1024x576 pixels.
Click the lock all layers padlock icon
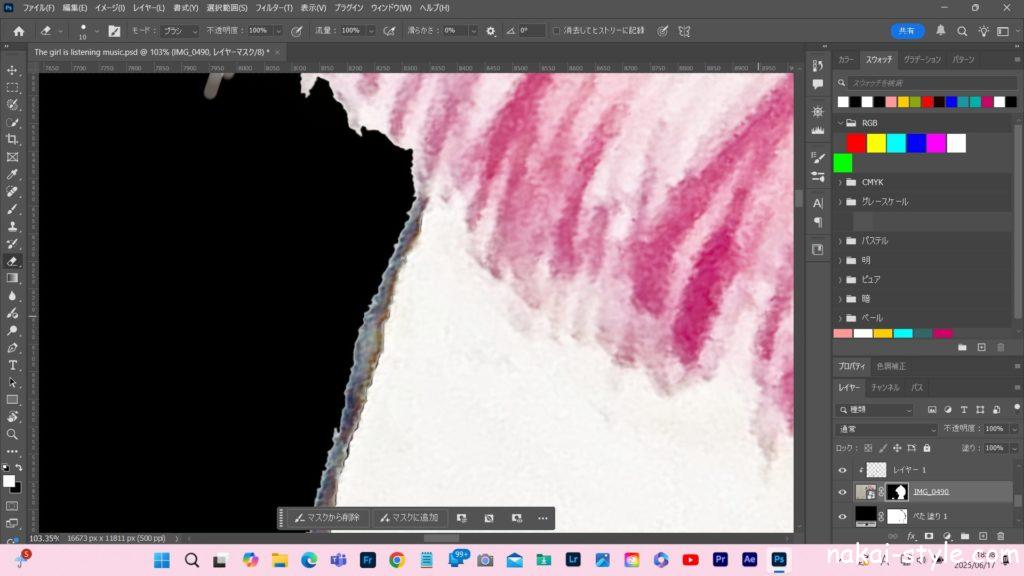pyautogui.click(x=927, y=447)
